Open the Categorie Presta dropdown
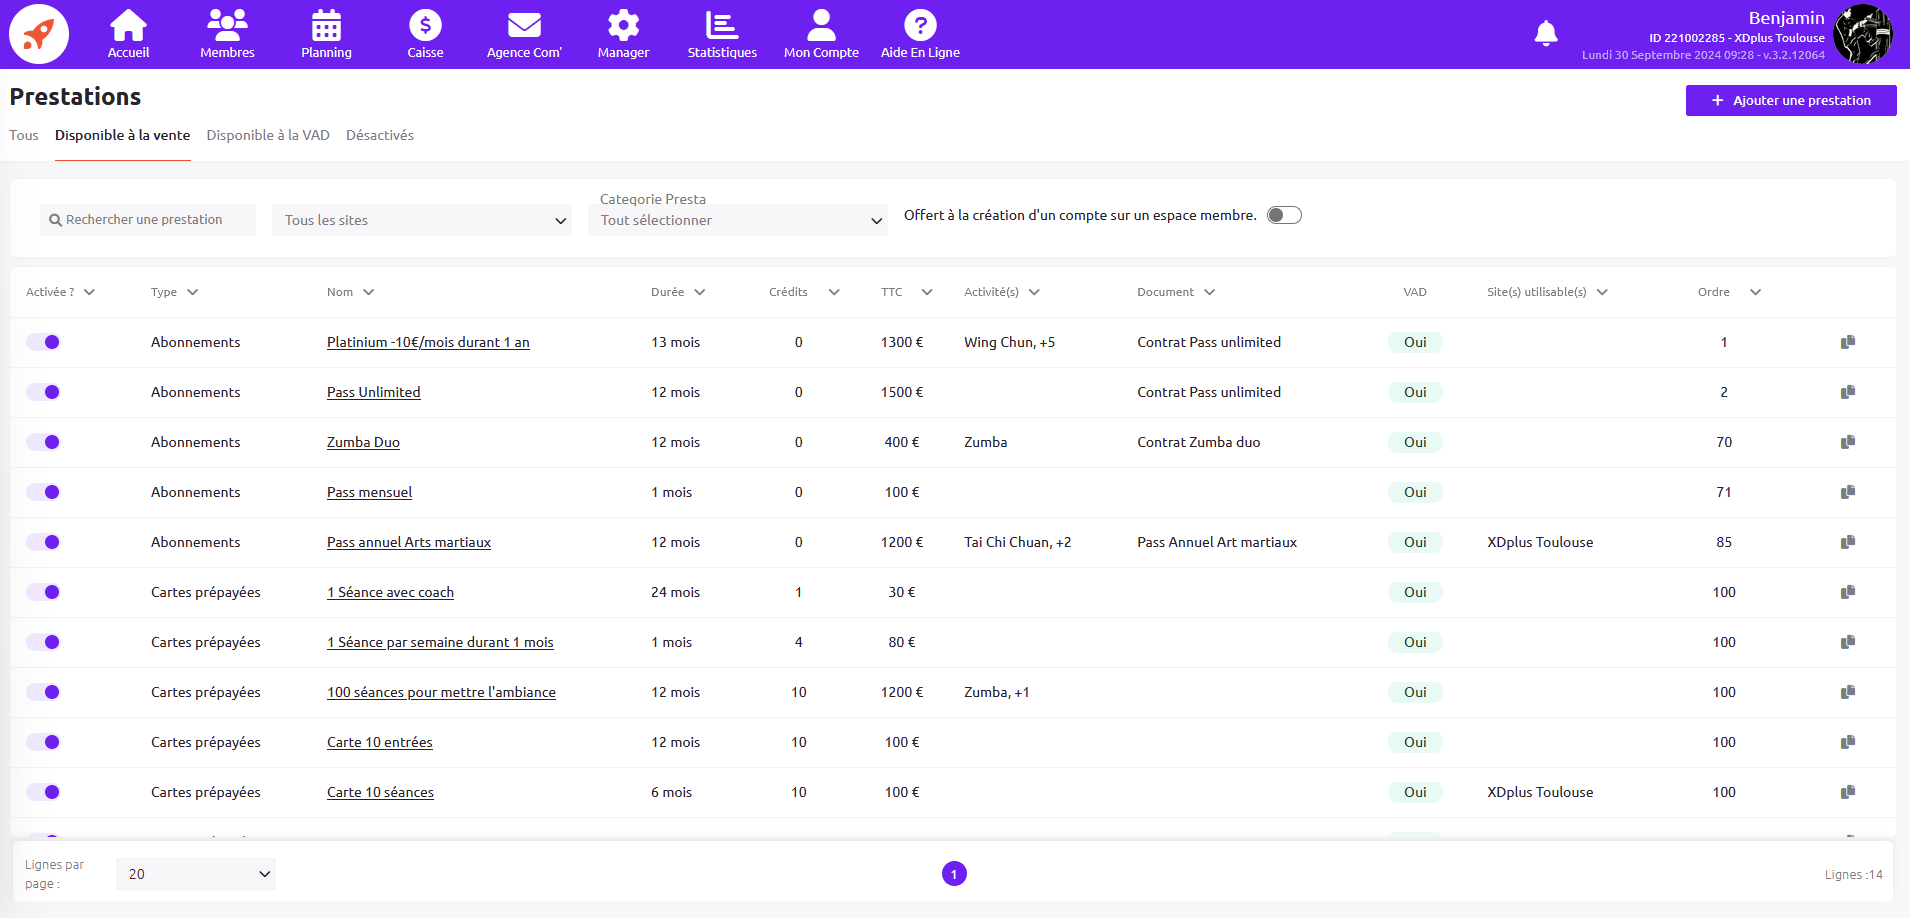The width and height of the screenshot is (1910, 918). tap(738, 220)
